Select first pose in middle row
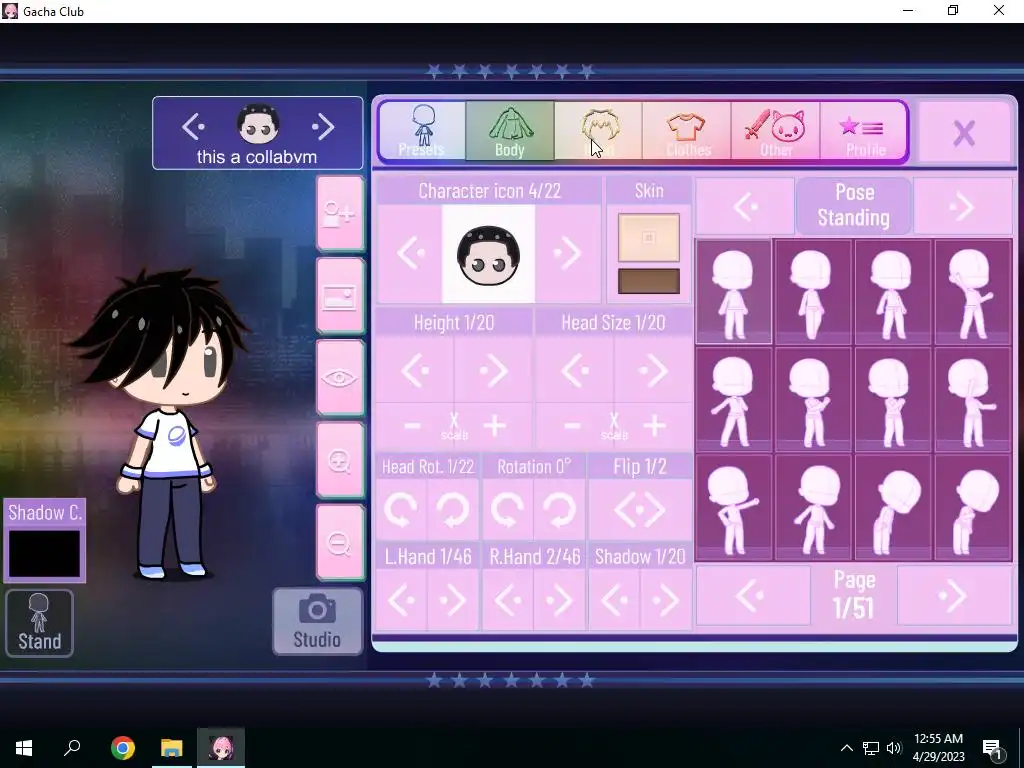 (733, 400)
